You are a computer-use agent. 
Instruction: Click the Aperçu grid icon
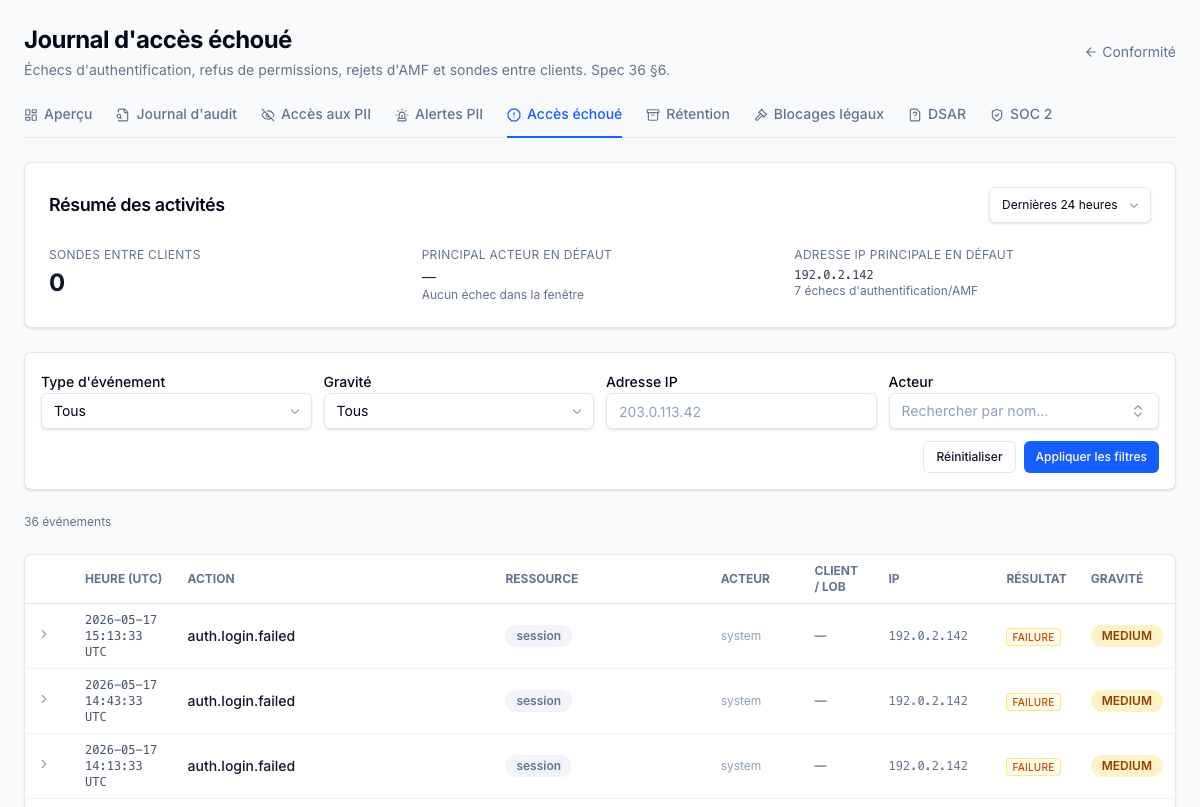tap(31, 115)
